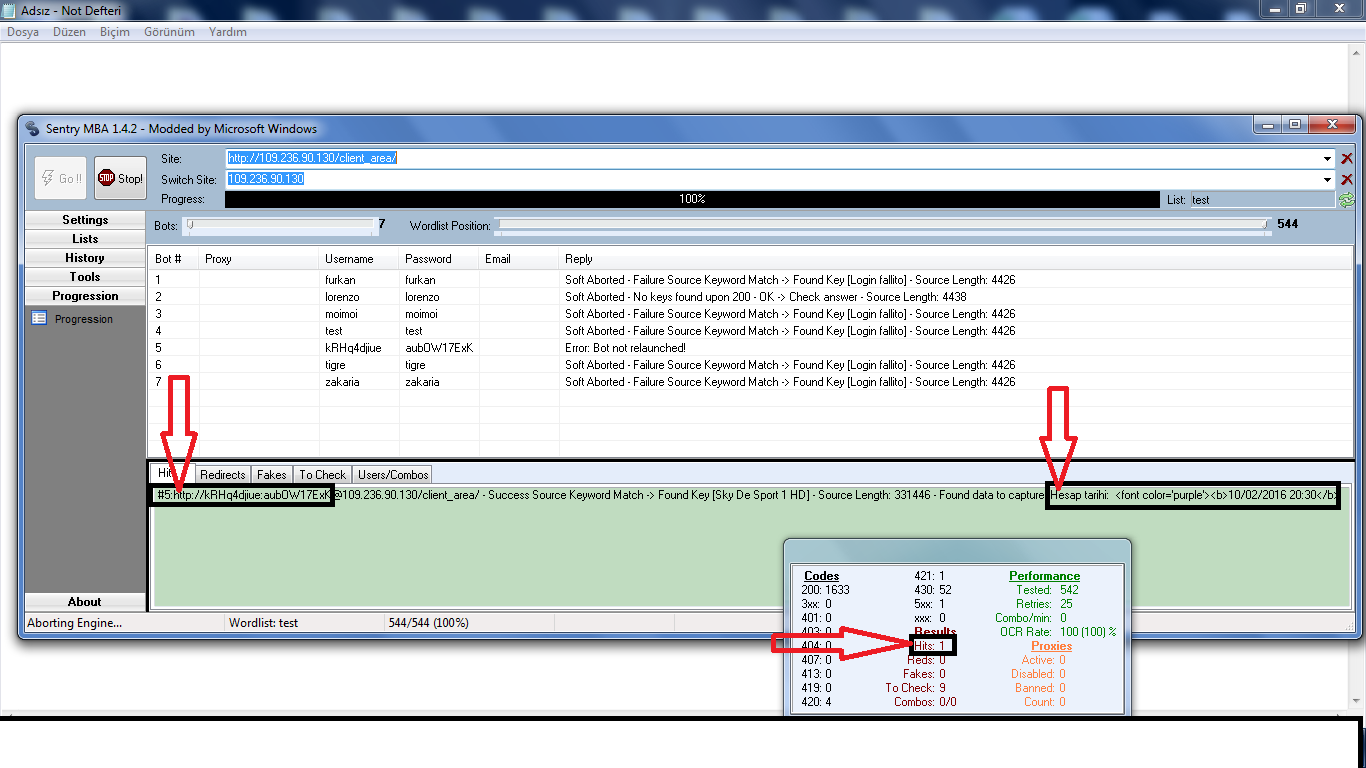Screen dimensions: 1366x768
Task: Open the Dosya menu in Notepad
Action: (x=23, y=32)
